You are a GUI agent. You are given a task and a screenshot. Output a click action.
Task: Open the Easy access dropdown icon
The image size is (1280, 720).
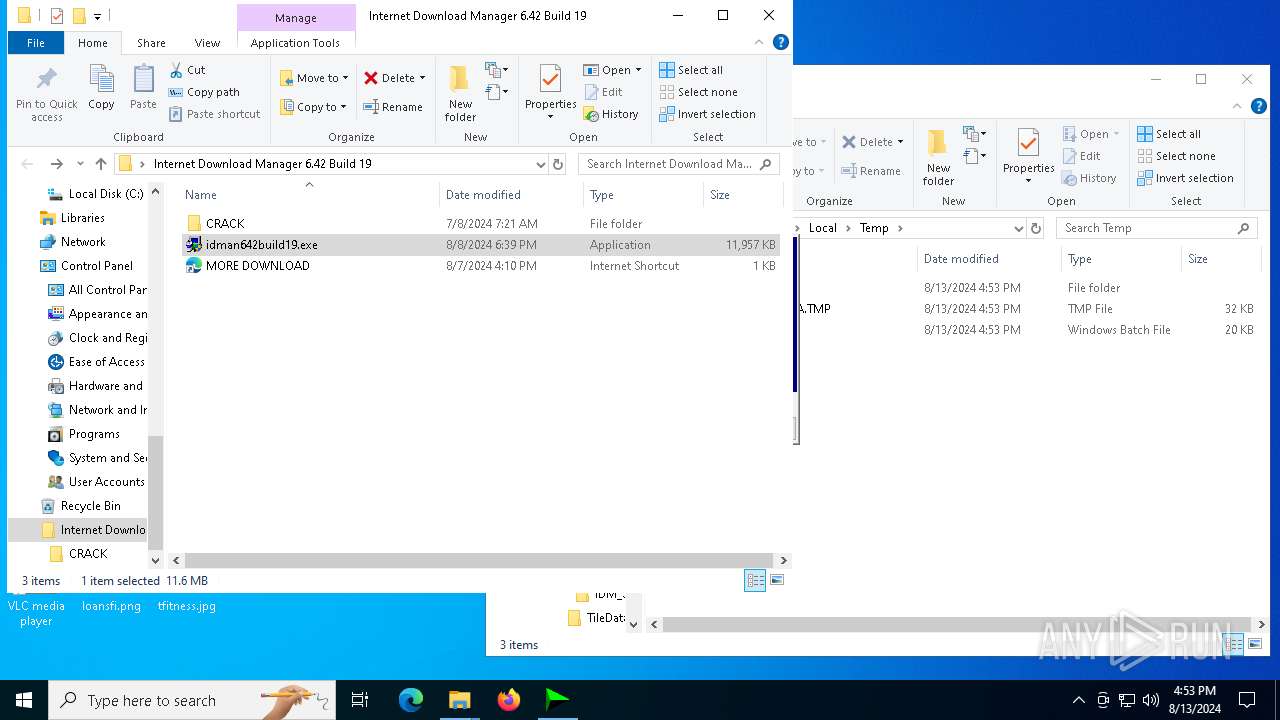pyautogui.click(x=496, y=92)
